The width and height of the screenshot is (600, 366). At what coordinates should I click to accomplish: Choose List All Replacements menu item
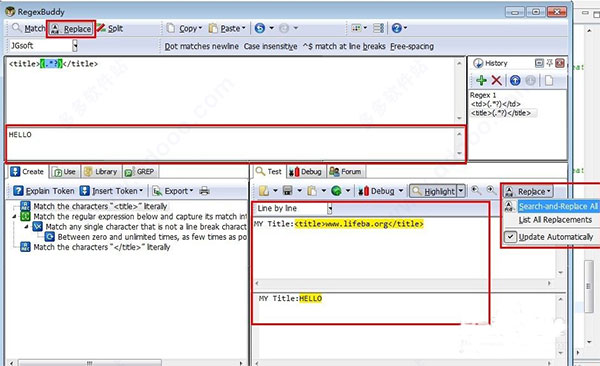coord(555,220)
